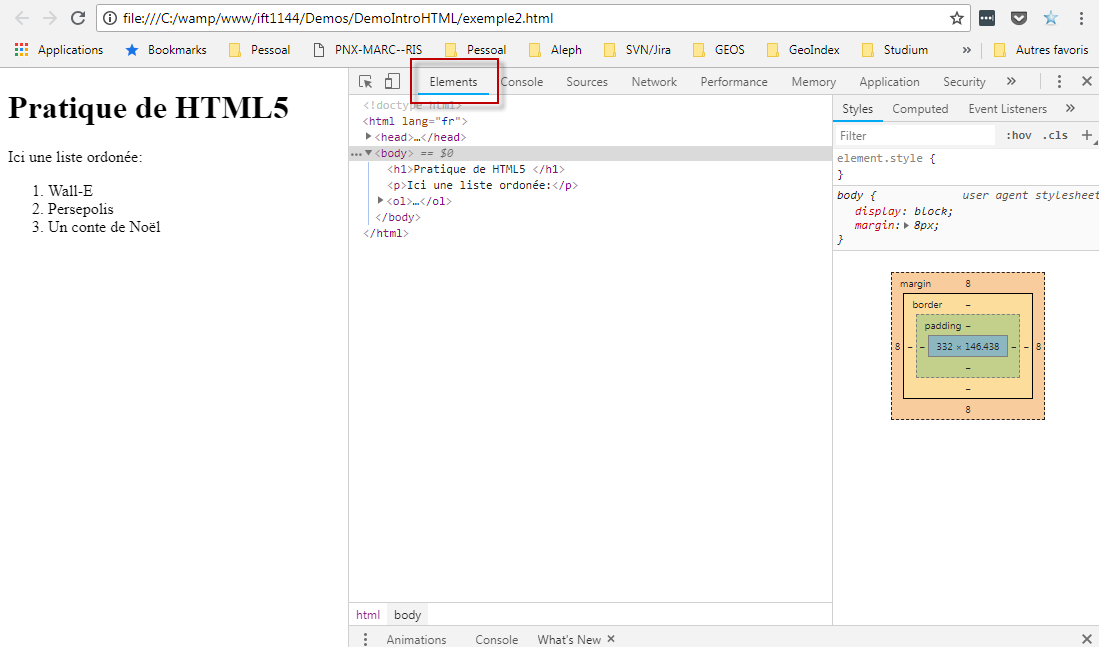Show more Styles sidebar tabs chevron
1099x647 pixels.
tap(1070, 108)
